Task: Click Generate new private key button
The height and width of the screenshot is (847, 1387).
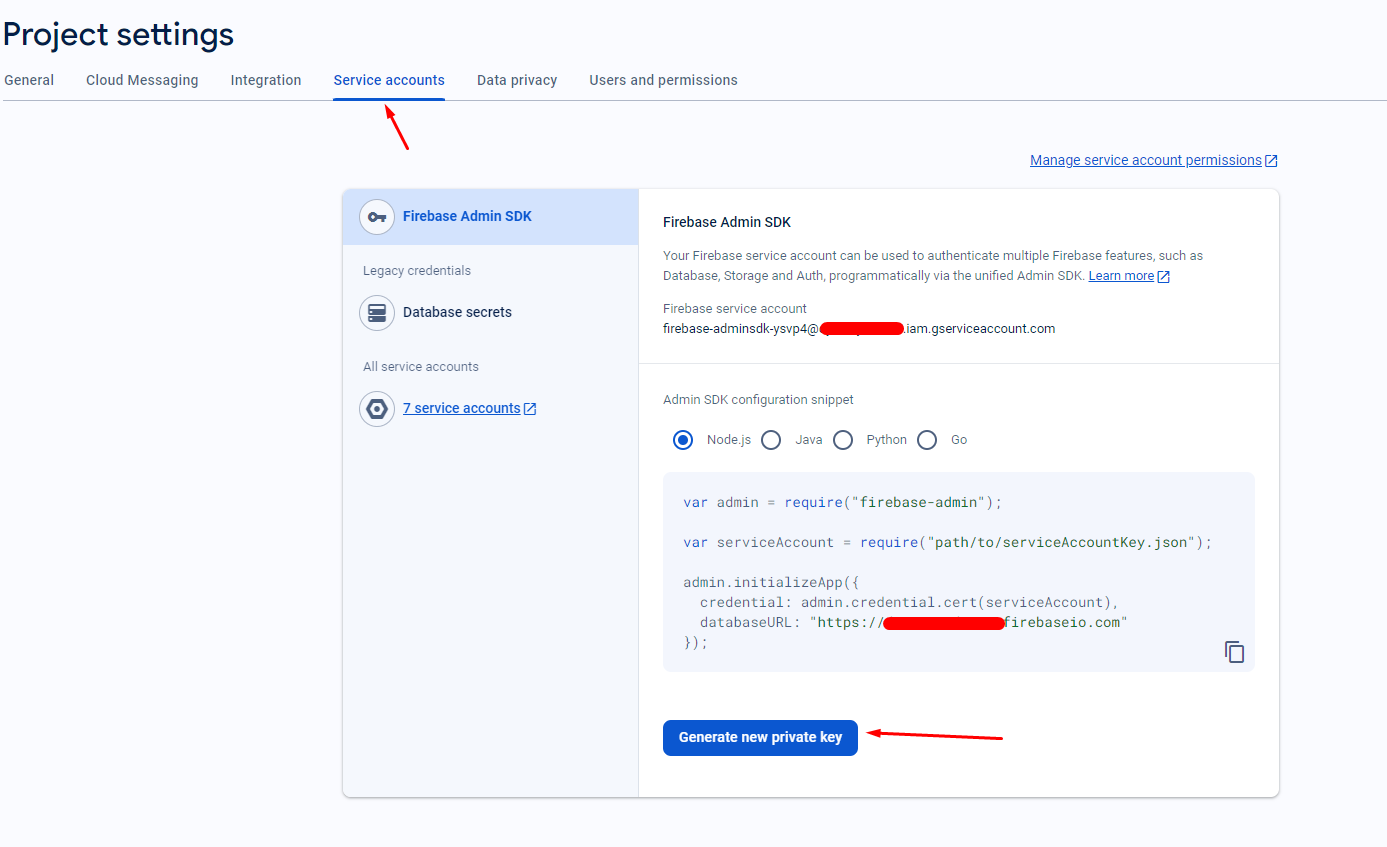Action: click(760, 738)
